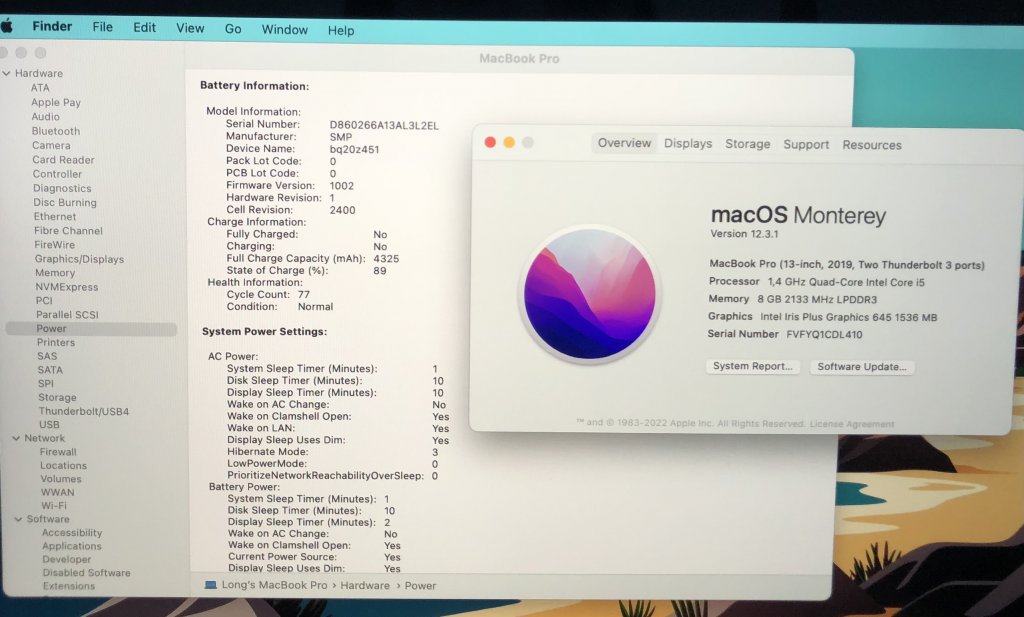Open the File menu
Screen dimensions: 1024x617
pos(103,27)
